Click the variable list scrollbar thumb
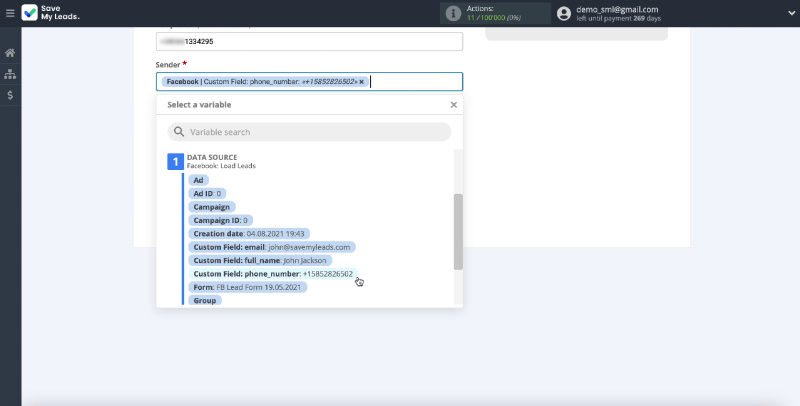This screenshot has height=406, width=800. [x=458, y=232]
